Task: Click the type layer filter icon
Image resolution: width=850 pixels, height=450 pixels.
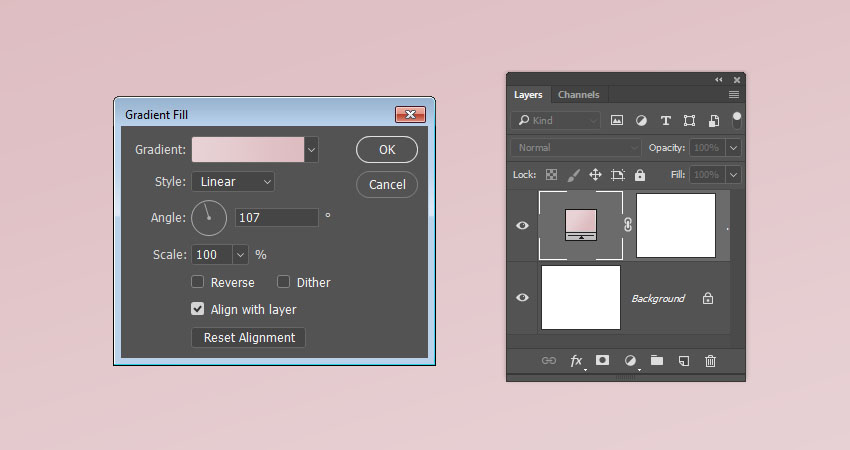Action: tap(665, 120)
